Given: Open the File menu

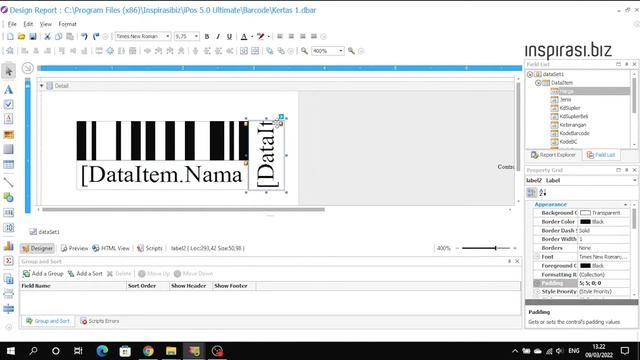Looking at the screenshot, I should pos(12,24).
